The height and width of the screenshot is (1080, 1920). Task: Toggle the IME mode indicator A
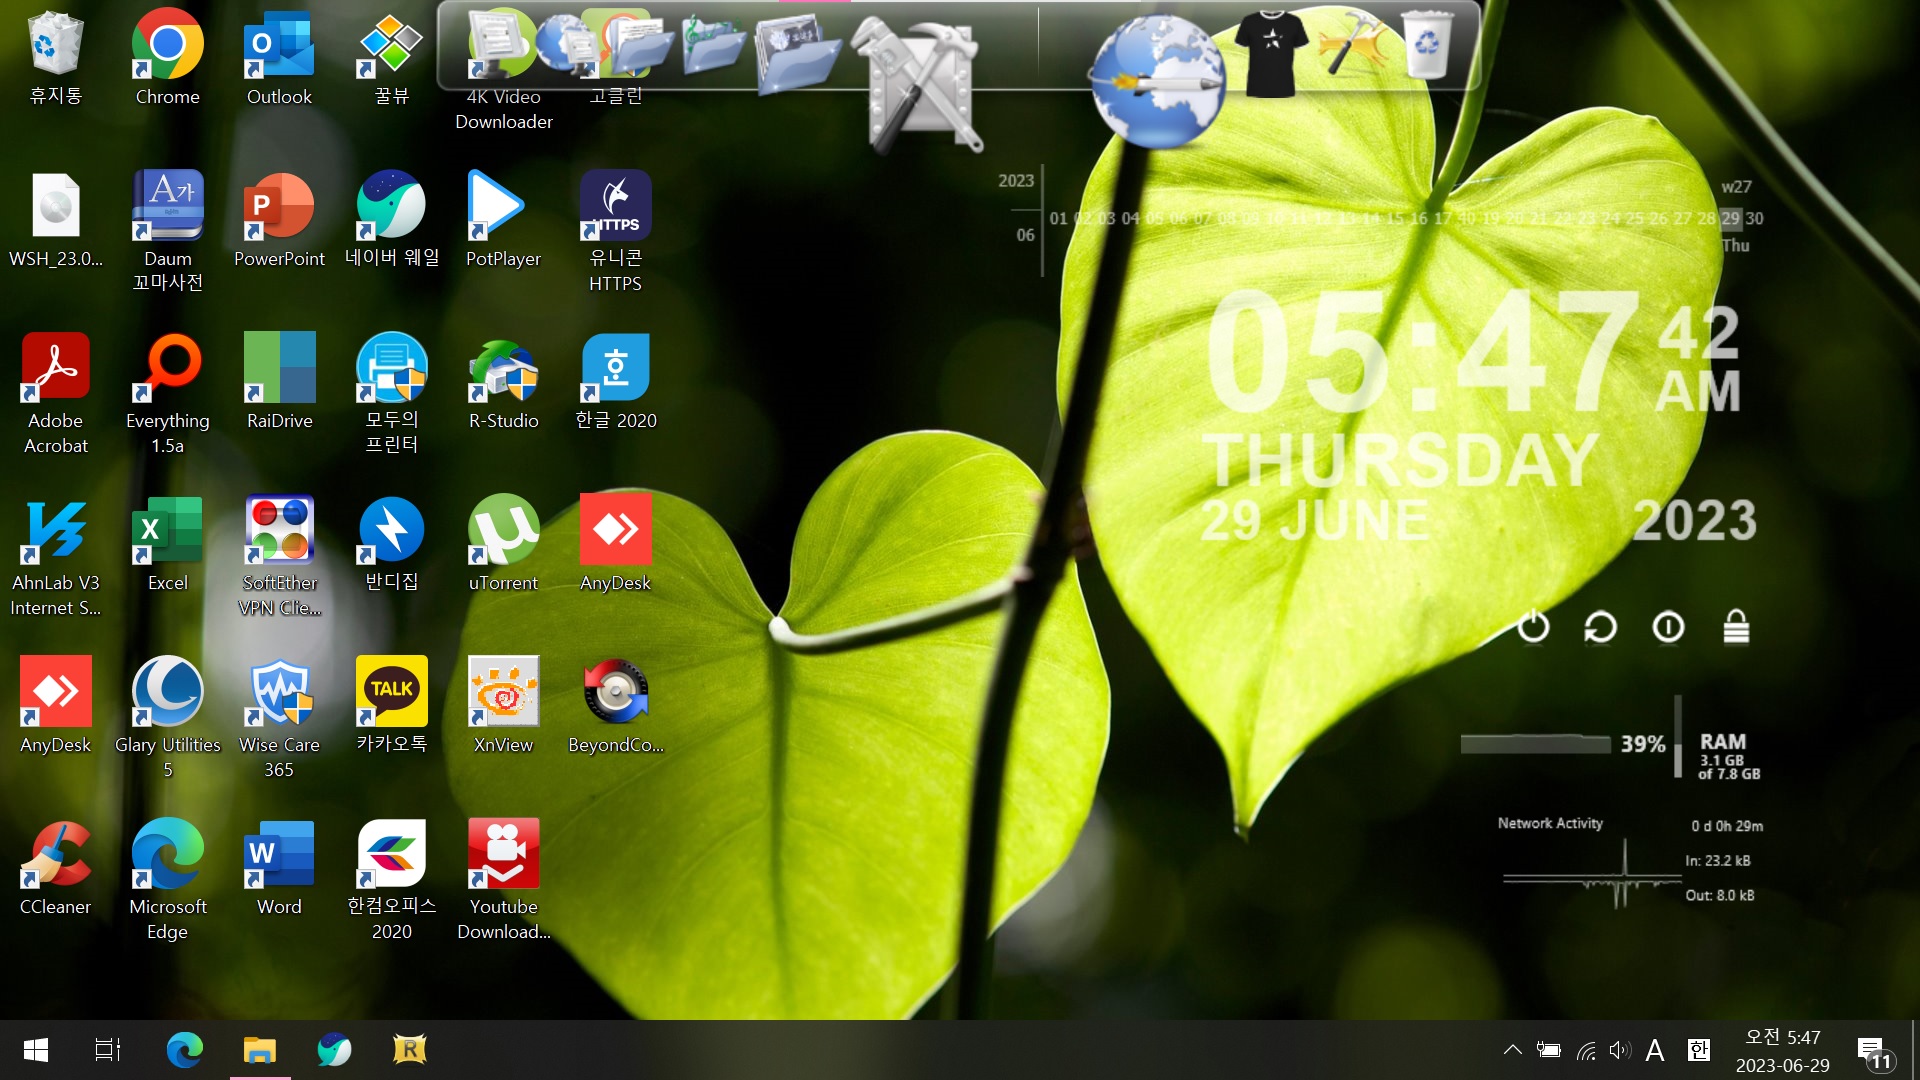(x=1655, y=1050)
